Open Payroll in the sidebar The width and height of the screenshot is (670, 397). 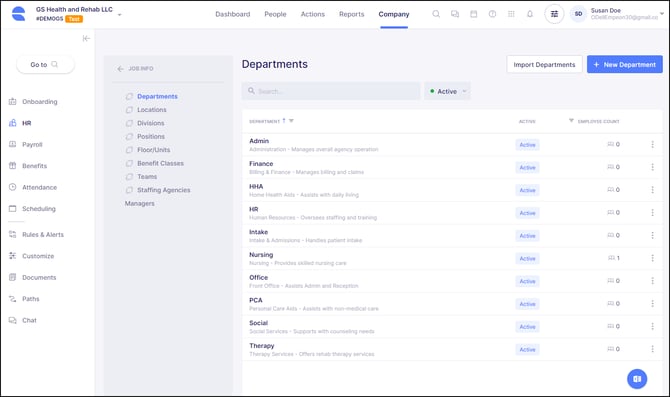pos(26,144)
